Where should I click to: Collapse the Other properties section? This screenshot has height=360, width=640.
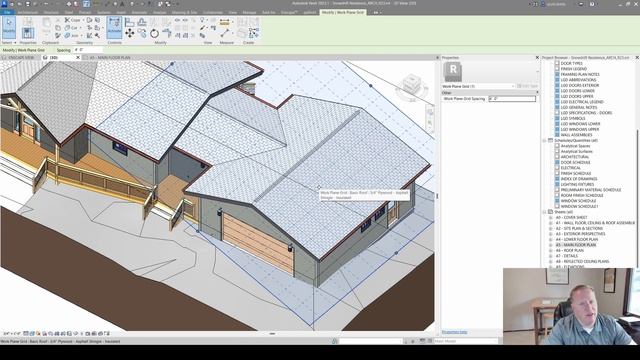(x=537, y=93)
